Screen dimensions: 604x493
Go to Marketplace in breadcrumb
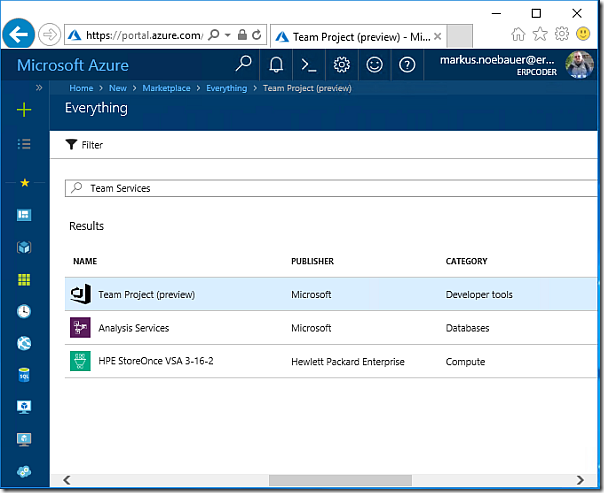click(166, 88)
